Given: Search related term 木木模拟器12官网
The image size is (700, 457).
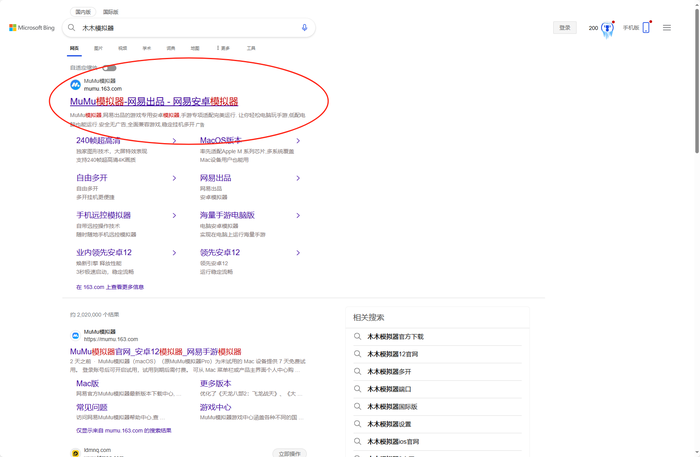Looking at the screenshot, I should coord(392,354).
